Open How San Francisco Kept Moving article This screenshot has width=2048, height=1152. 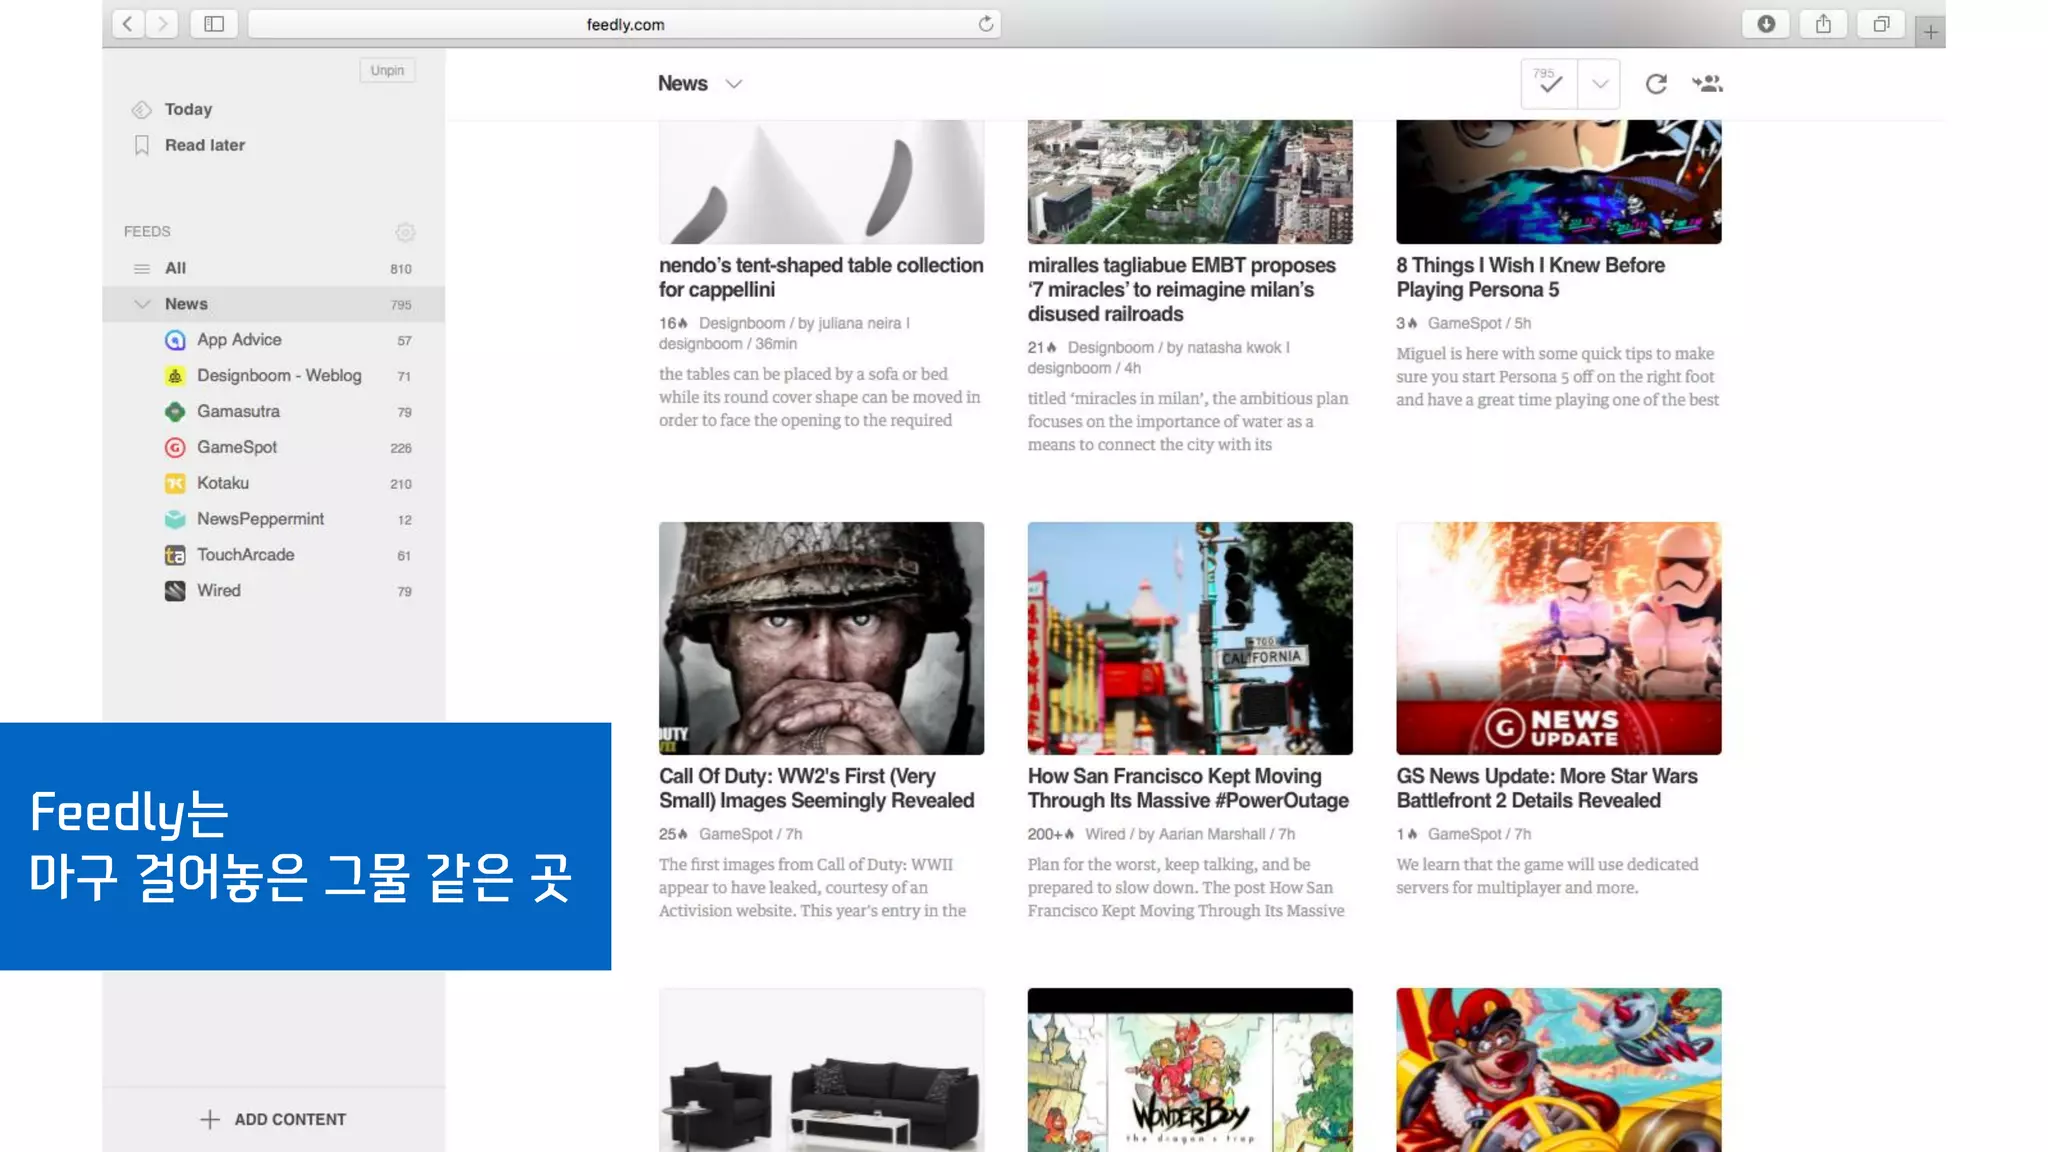pos(1188,789)
